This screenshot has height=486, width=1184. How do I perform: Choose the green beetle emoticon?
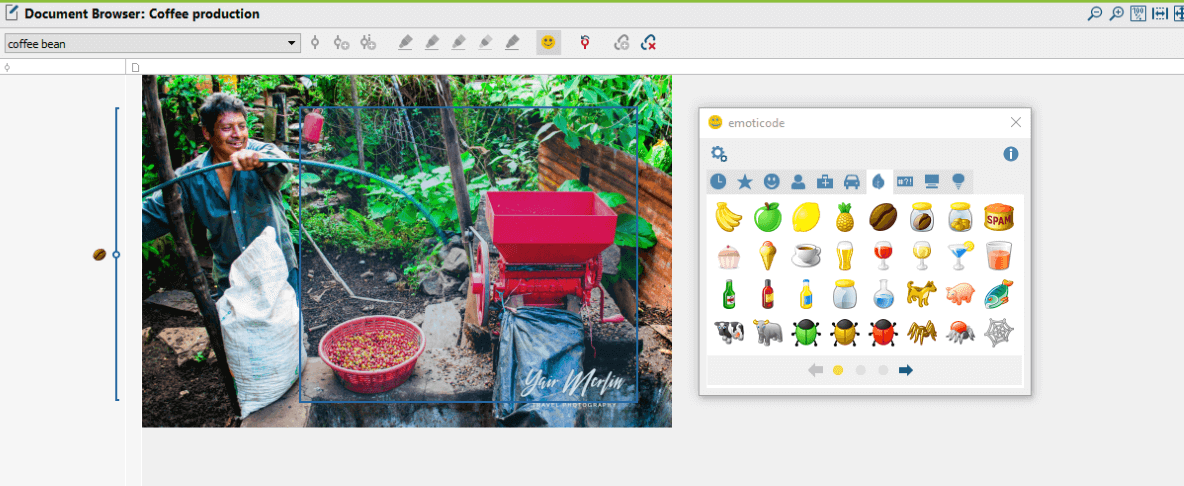point(806,332)
